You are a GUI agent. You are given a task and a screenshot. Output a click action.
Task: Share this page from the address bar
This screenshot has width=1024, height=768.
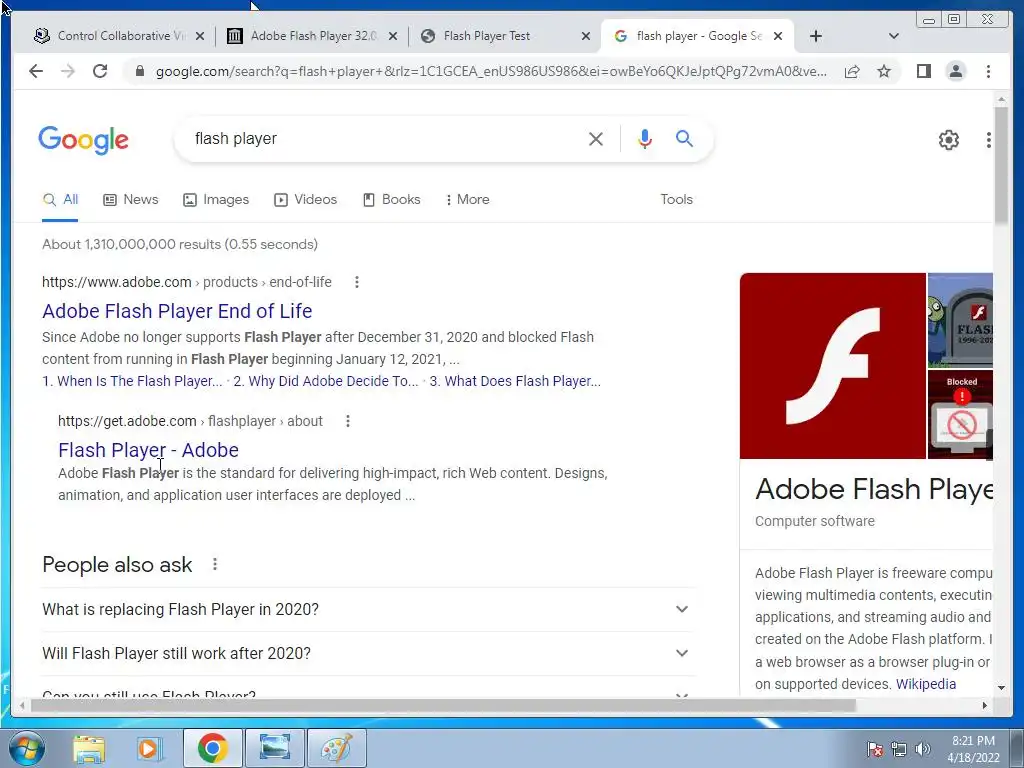click(852, 71)
